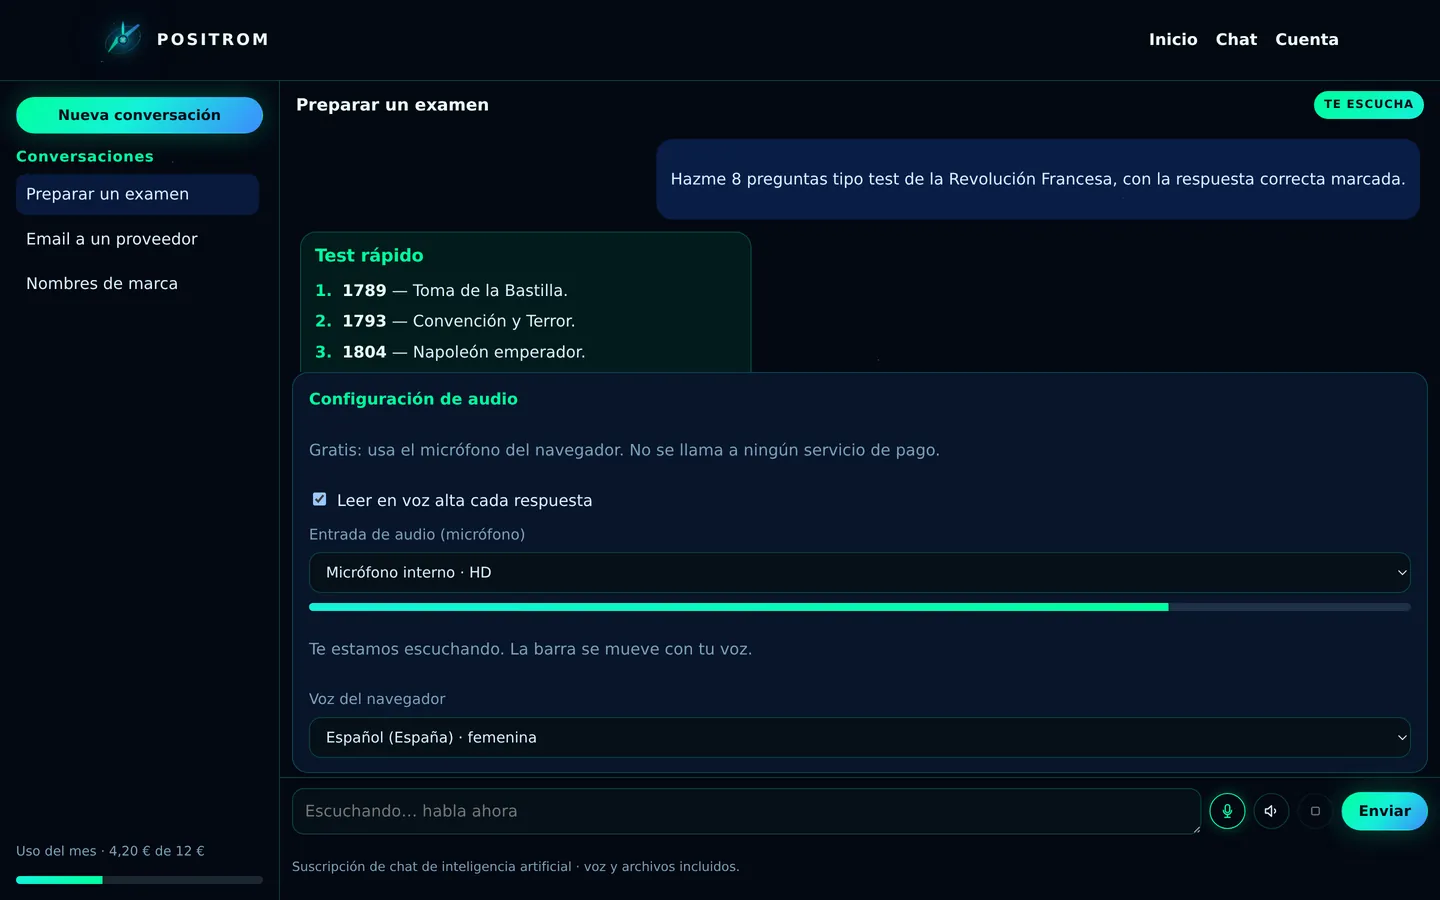
Task: Click the monthly usage progress bar
Action: (x=139, y=880)
